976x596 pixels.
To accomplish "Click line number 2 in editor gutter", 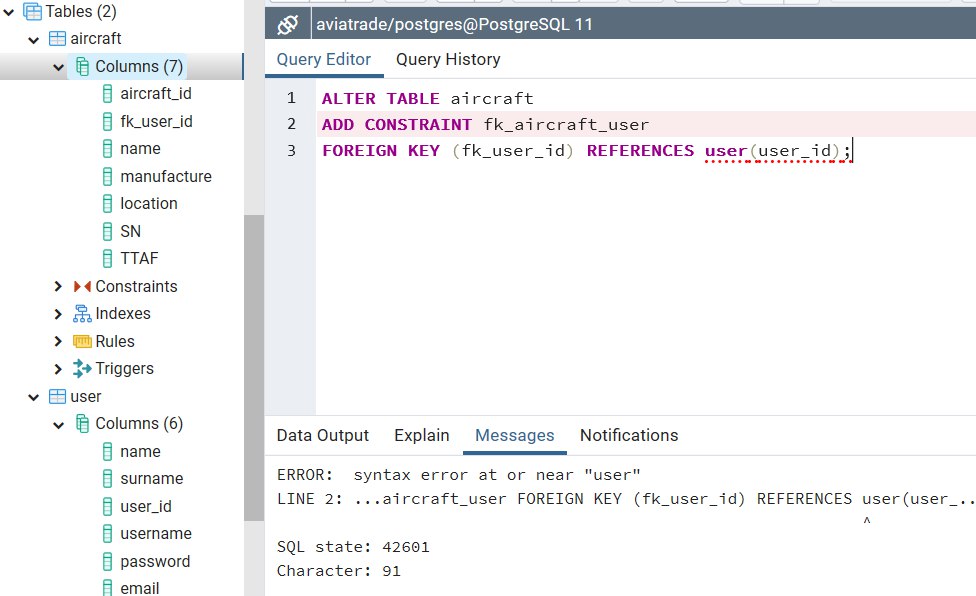I will [291, 124].
